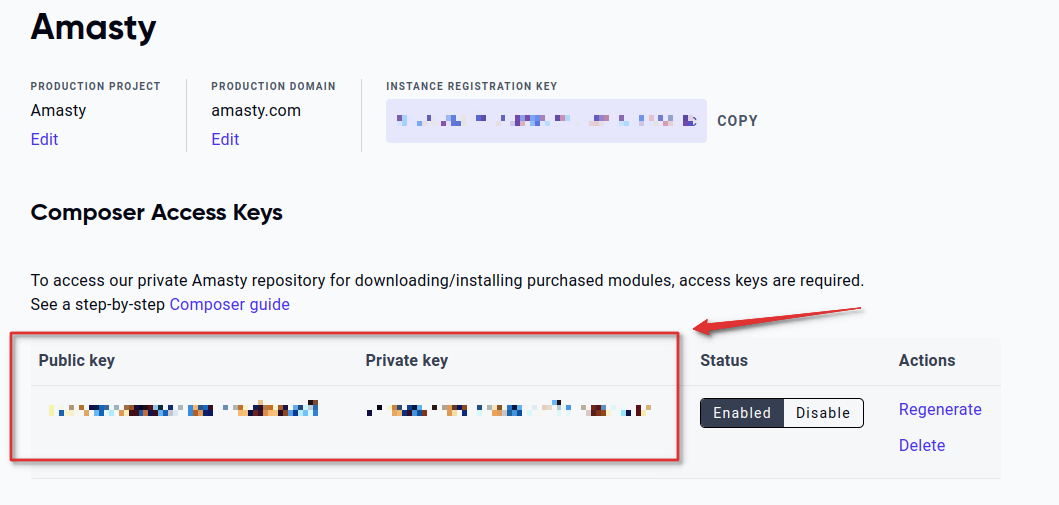This screenshot has width=1059, height=505.
Task: Click the amasty.com domain text
Action: coord(256,110)
